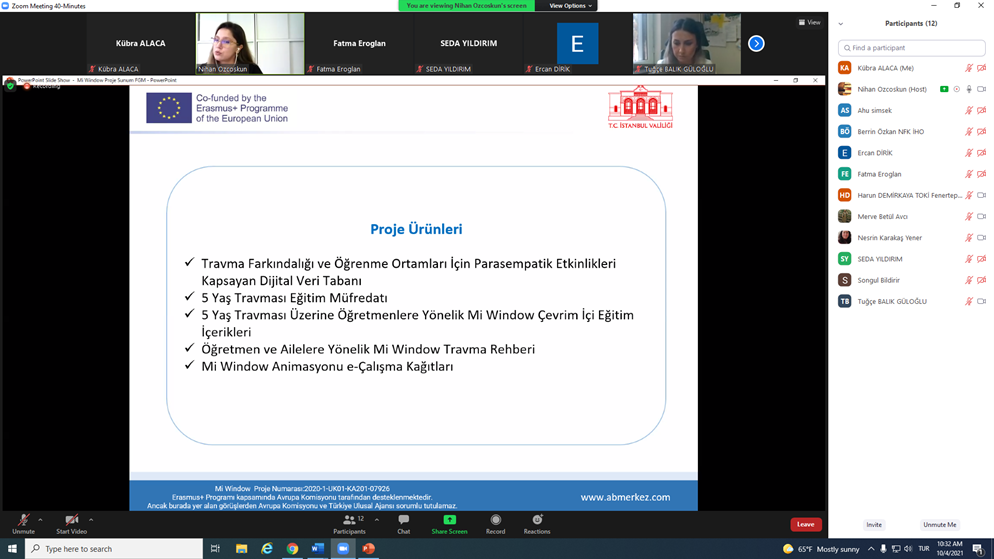
Task: Show next video thumbnails with blue arrow
Action: click(x=756, y=43)
